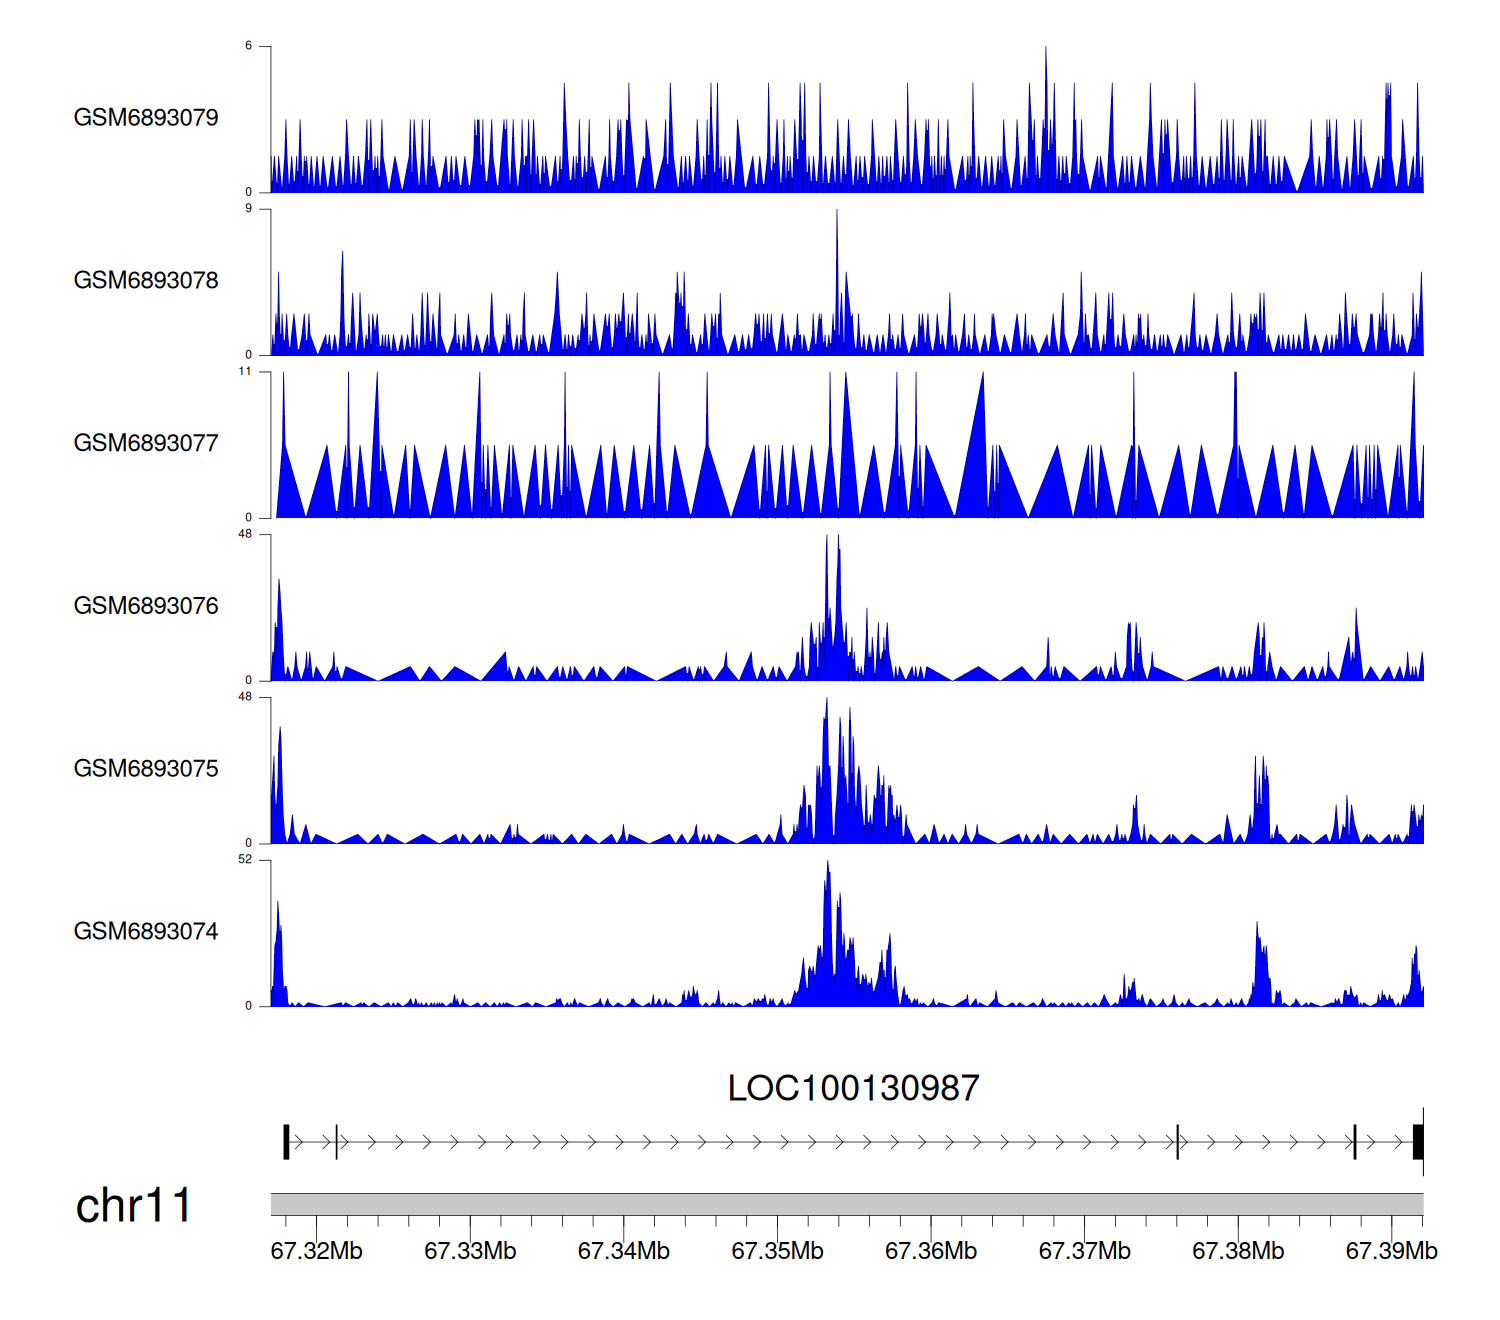Screen dimensions: 1500x1320
Task: Click the 67.33Mb position label
Action: click(x=470, y=1251)
